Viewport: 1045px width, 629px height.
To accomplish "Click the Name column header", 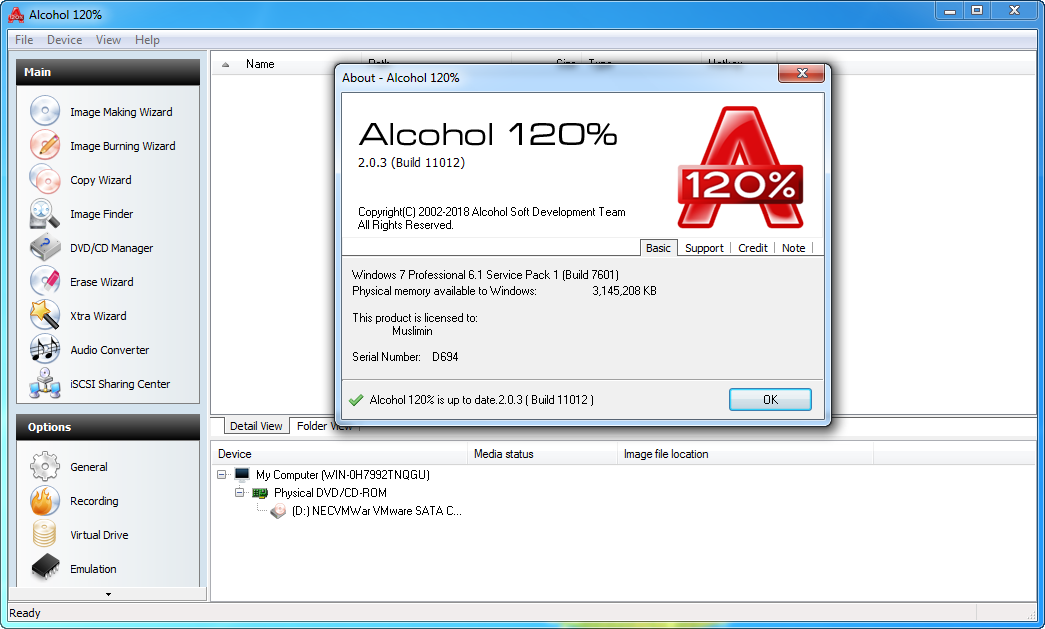I will pyautogui.click(x=260, y=64).
